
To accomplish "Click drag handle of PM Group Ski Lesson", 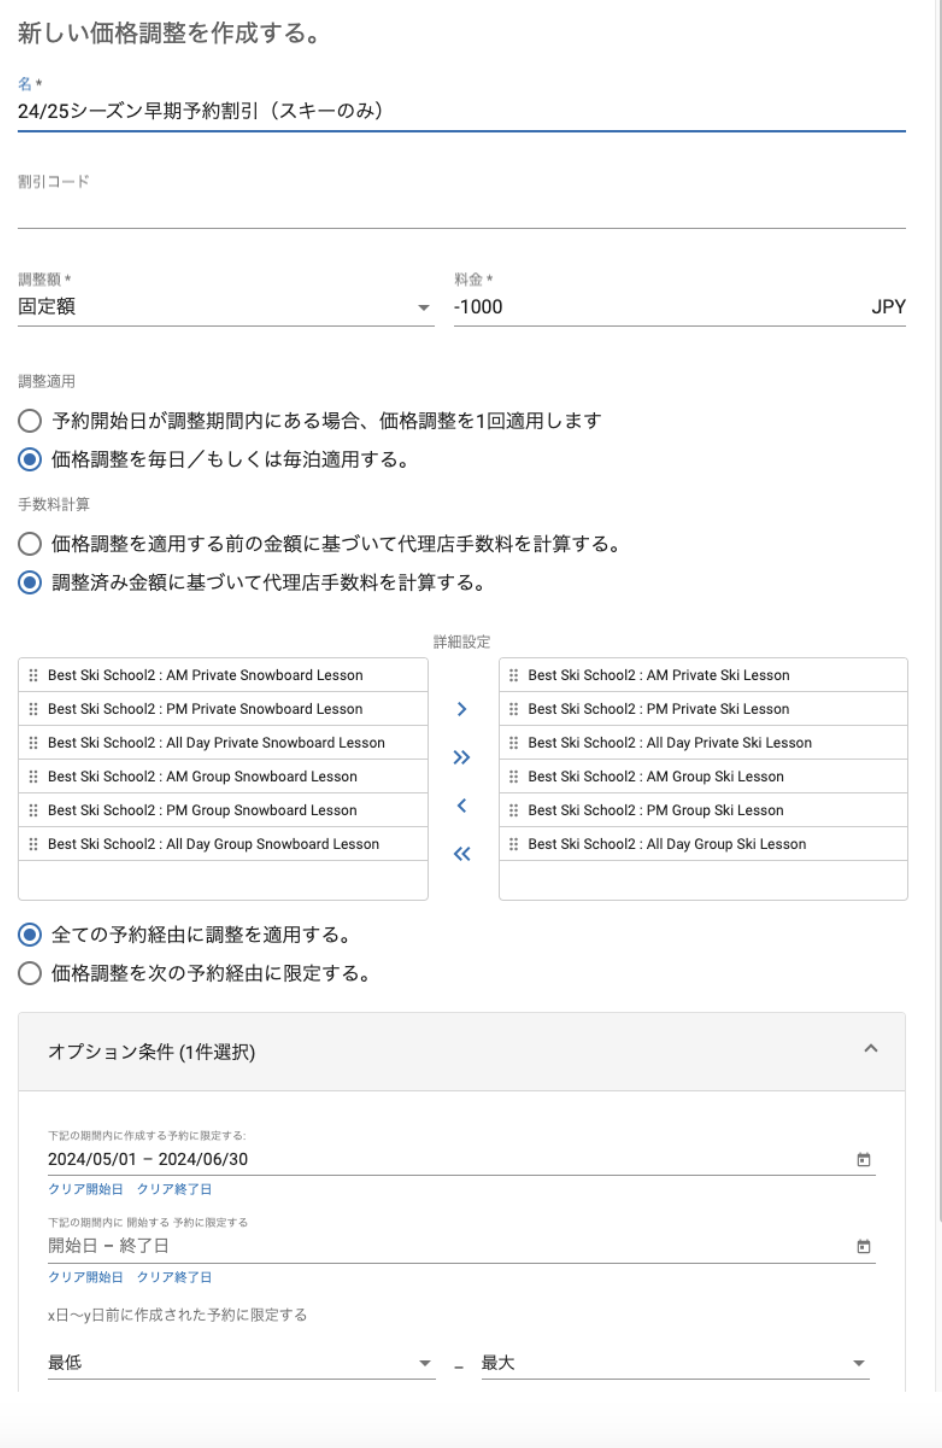I will tap(513, 810).
